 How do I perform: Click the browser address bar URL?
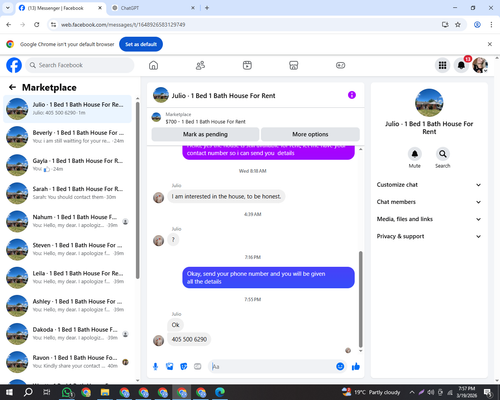123,25
